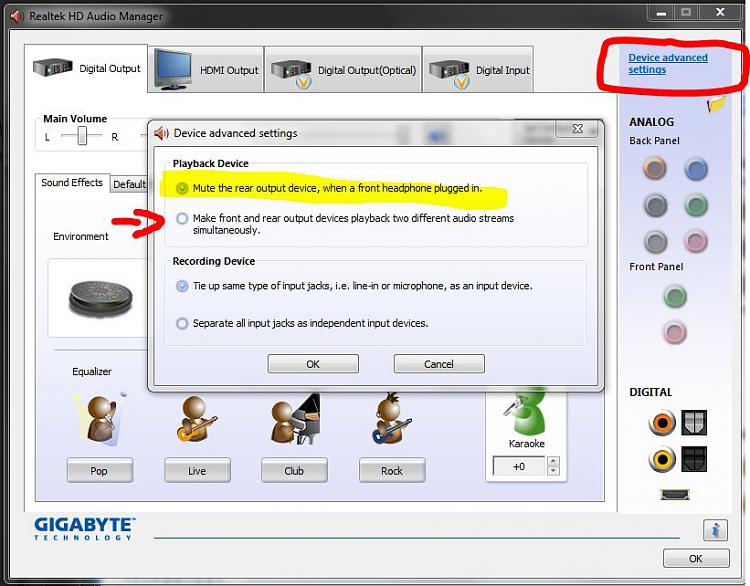The image size is (750, 586).
Task: Click the pink back panel jack
Action: (x=695, y=241)
